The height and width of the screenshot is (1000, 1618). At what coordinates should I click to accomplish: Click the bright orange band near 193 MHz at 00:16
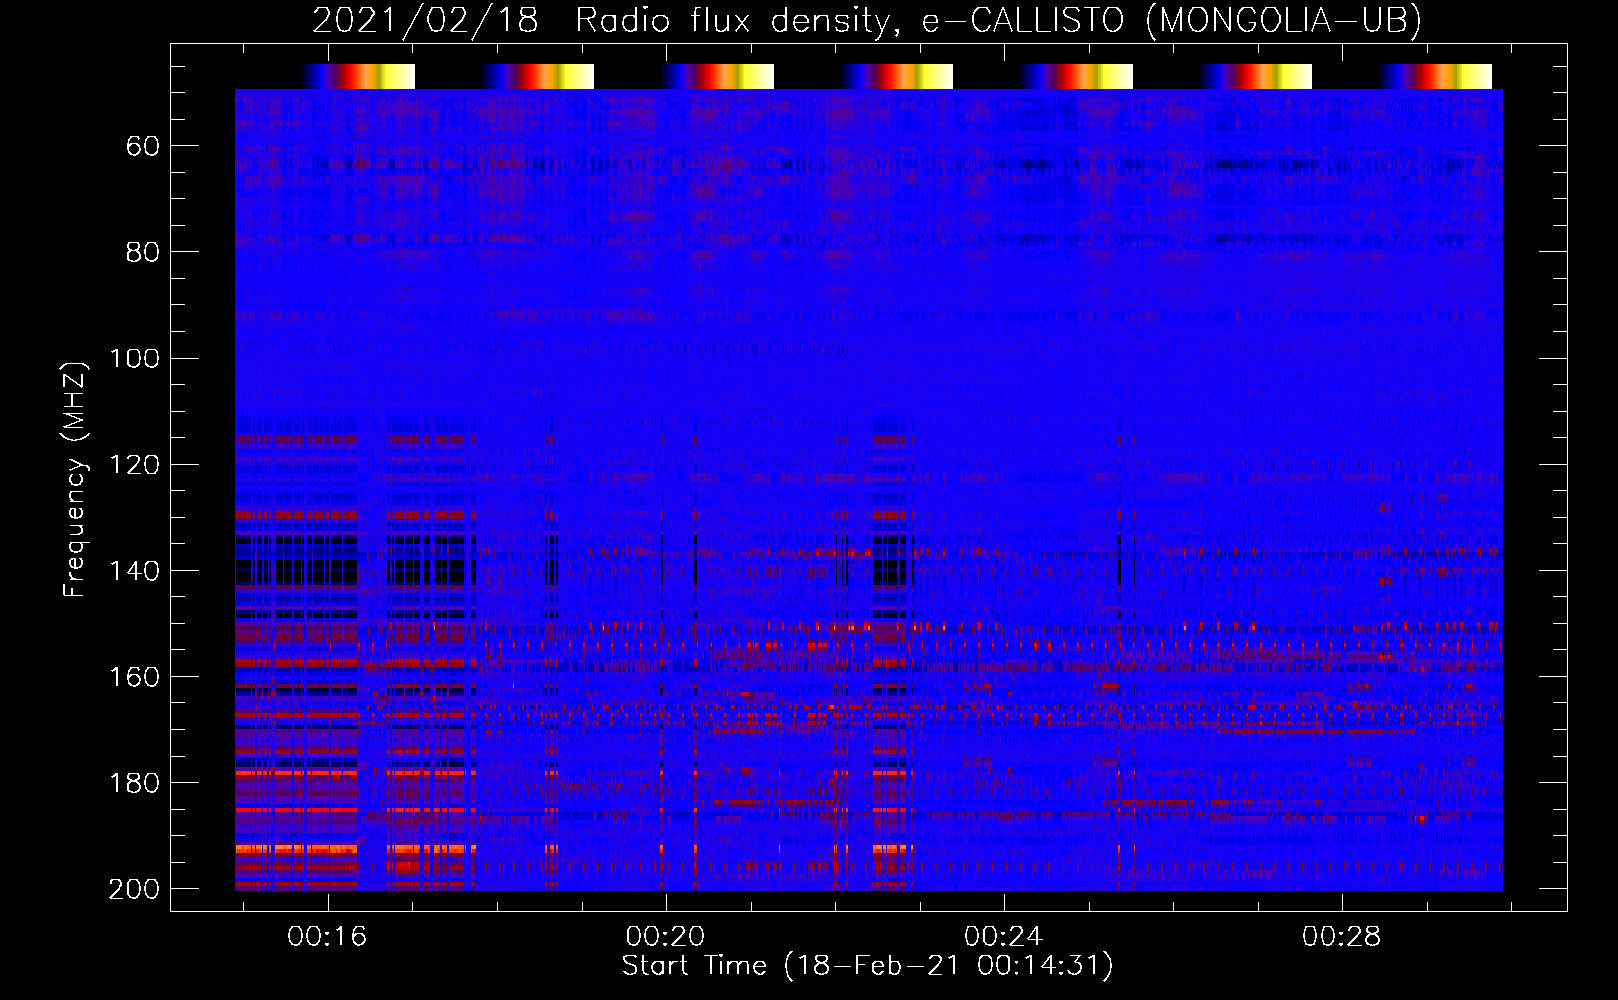tap(296, 849)
